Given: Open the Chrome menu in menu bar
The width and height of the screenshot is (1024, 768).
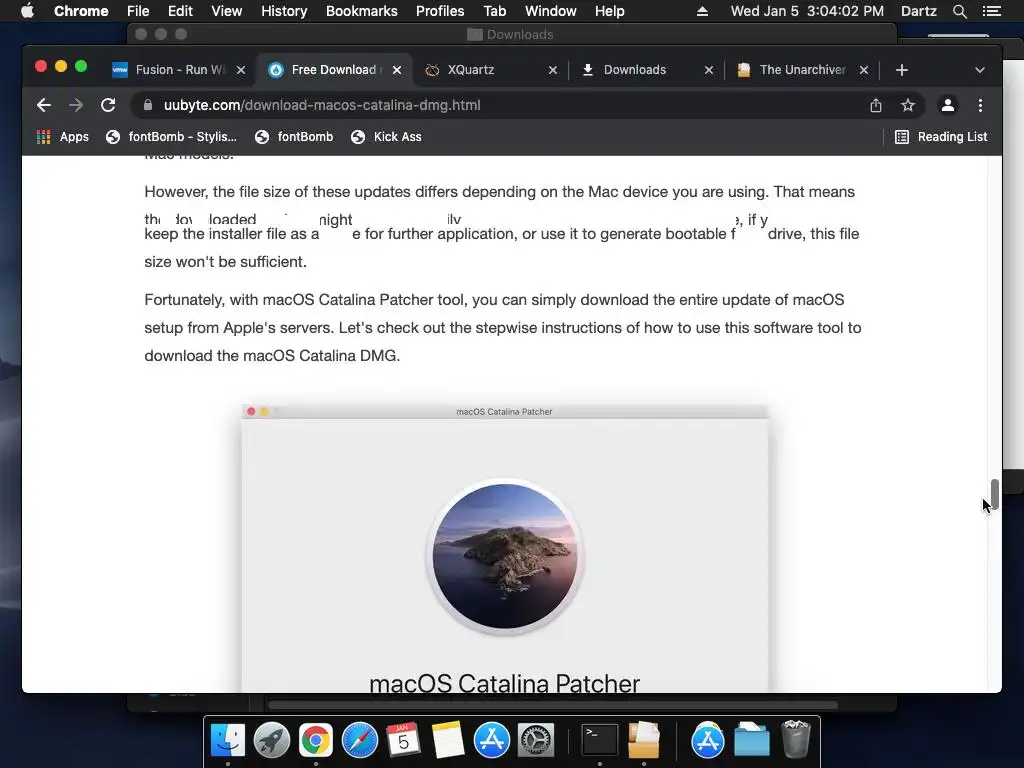Looking at the screenshot, I should (x=81, y=11).
